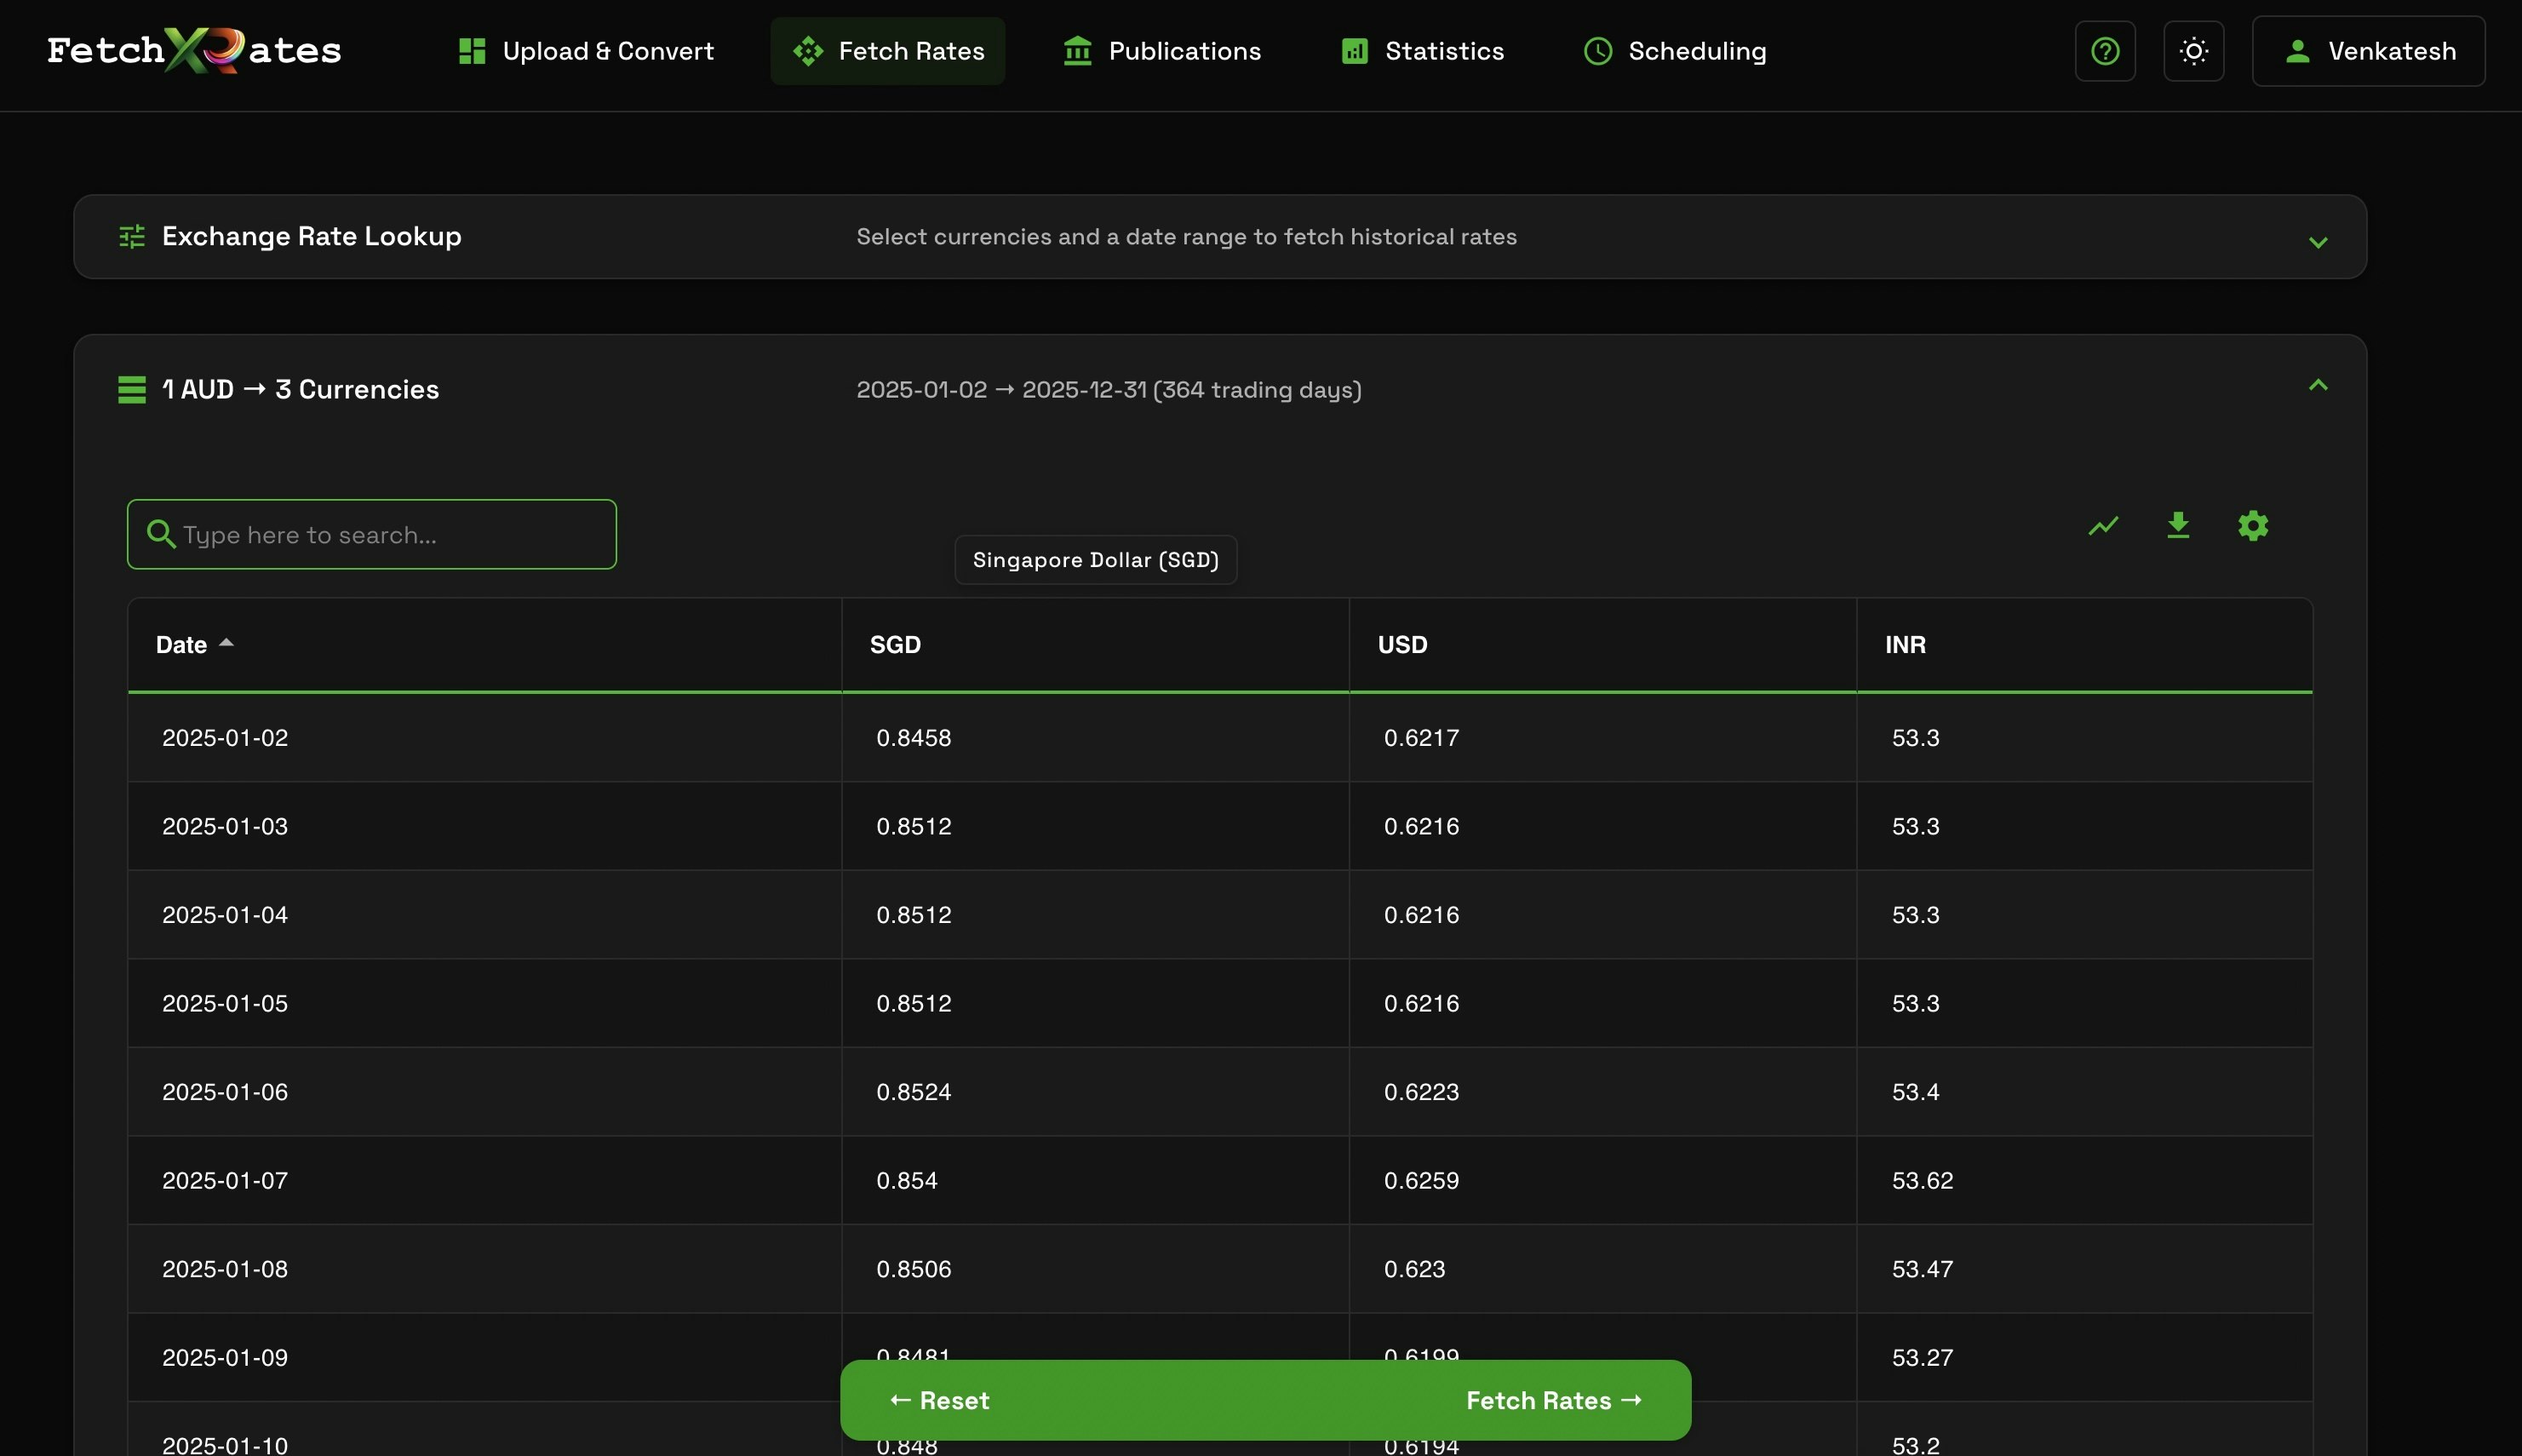Image resolution: width=2522 pixels, height=1456 pixels.
Task: Open the help question-mark icon
Action: pos(2105,51)
